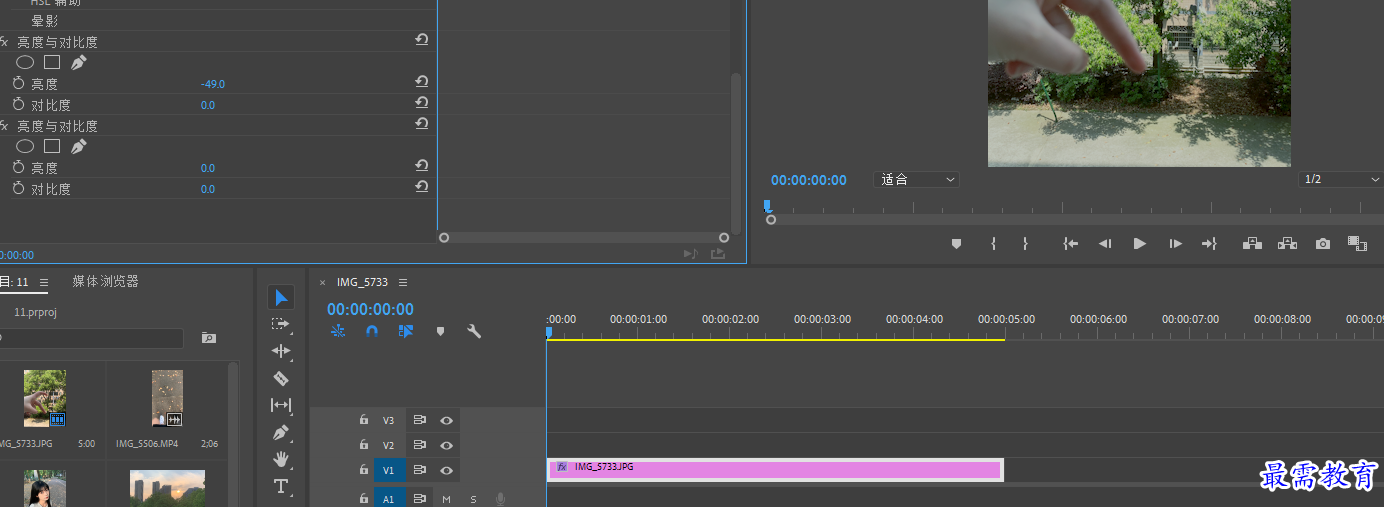Target track V1 header
Image resolution: width=1384 pixels, height=507 pixels.
(x=389, y=470)
